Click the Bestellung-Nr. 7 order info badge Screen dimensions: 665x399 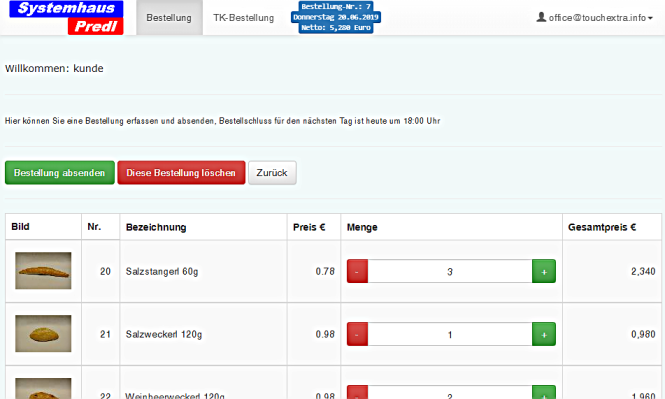coord(336,17)
